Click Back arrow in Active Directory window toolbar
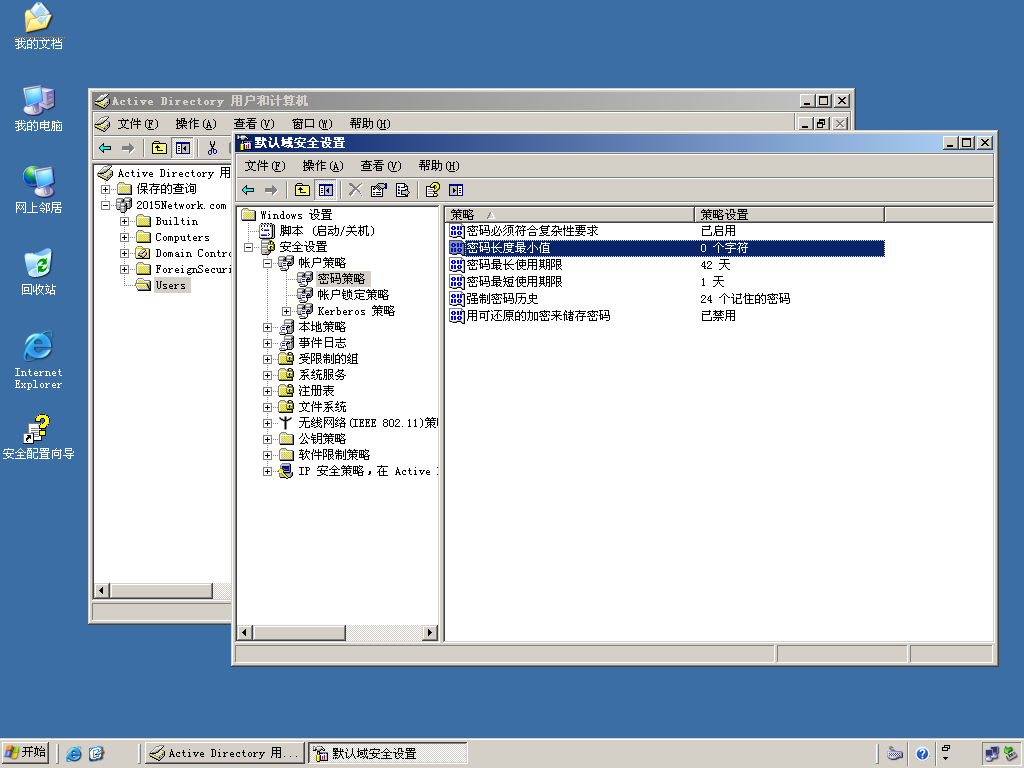The image size is (1024, 768). point(105,148)
